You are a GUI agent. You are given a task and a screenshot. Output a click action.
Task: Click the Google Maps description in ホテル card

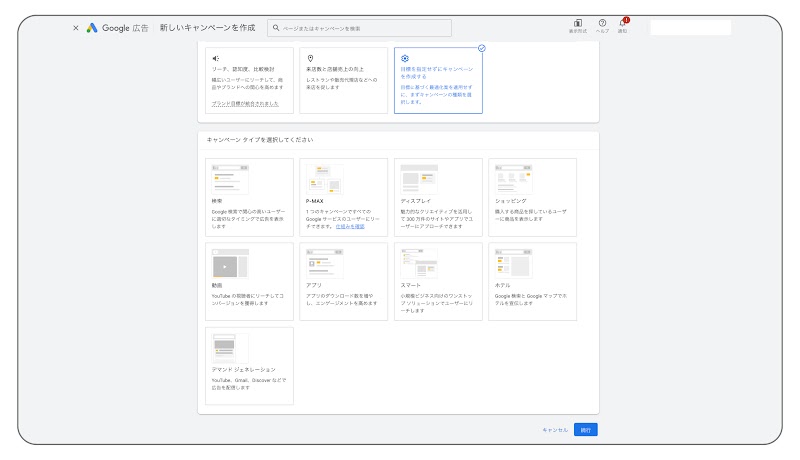[x=531, y=299]
